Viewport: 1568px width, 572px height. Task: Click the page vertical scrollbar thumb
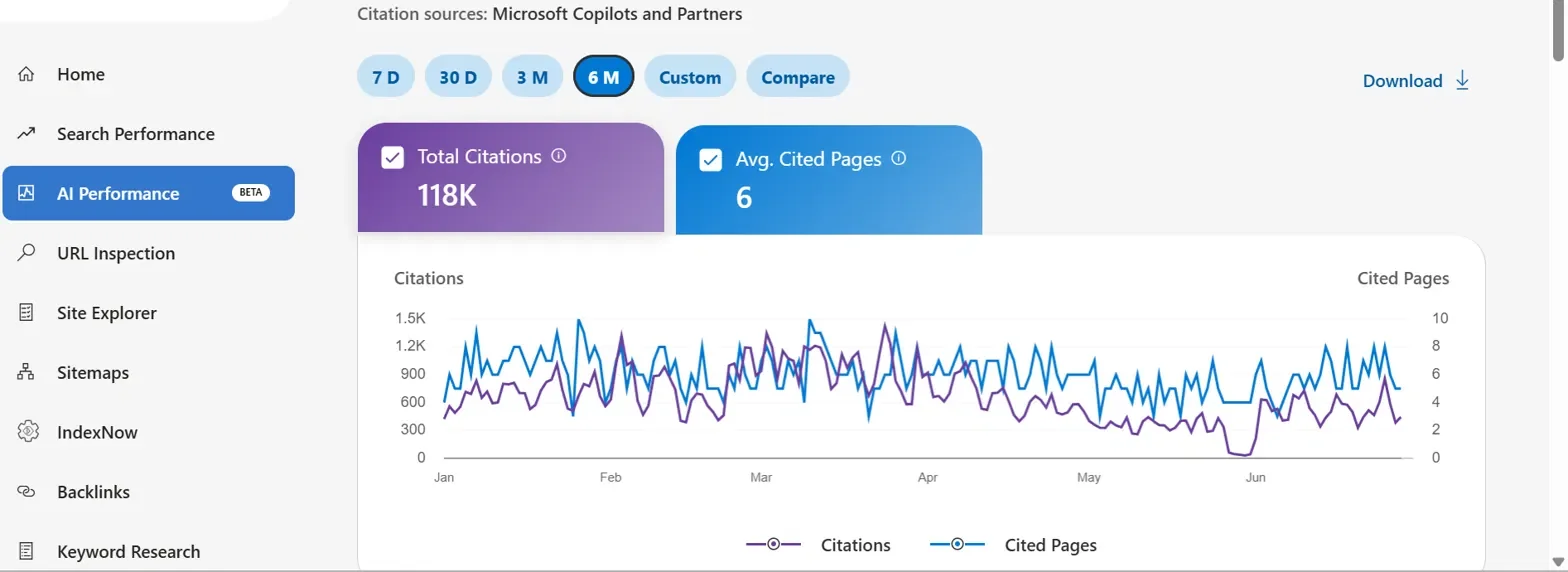coord(1559,30)
